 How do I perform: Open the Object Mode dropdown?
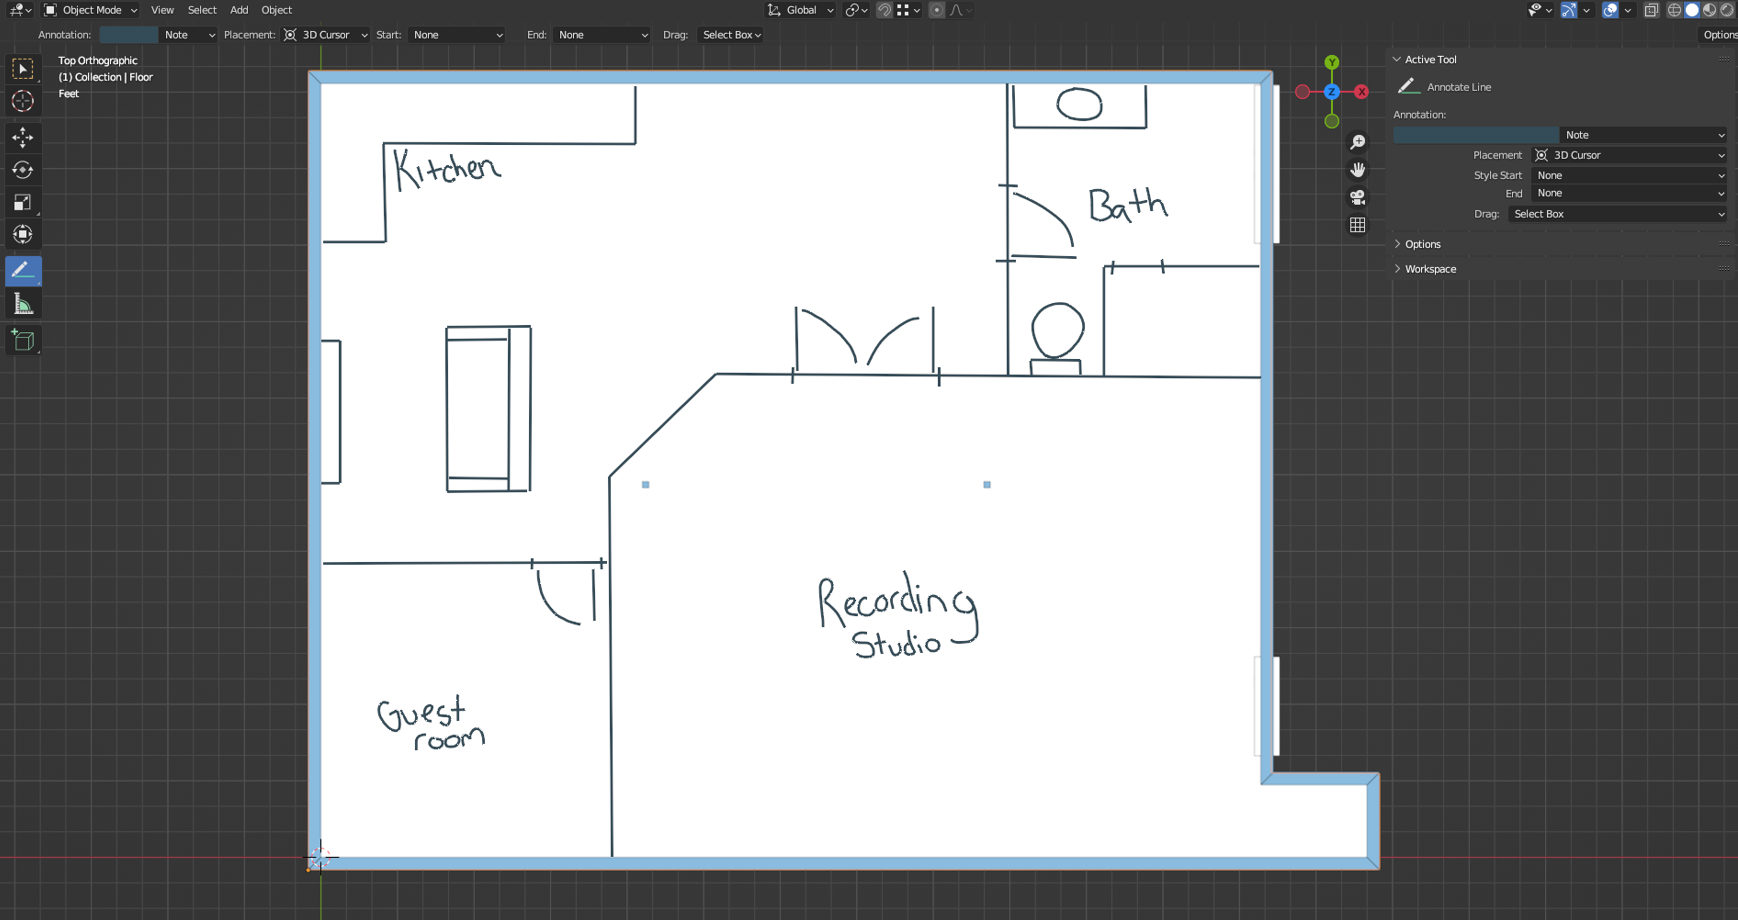[x=90, y=10]
